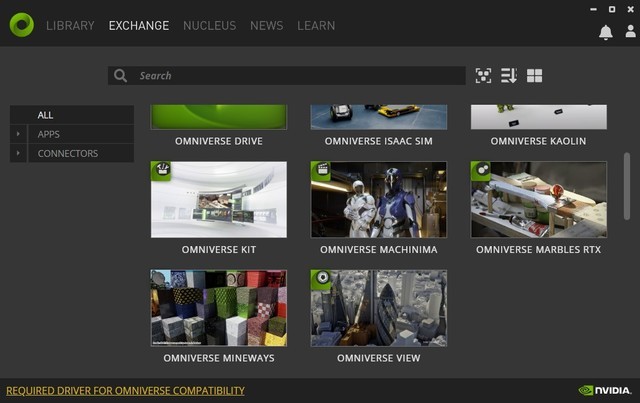Switch to the LIBRARY tab

point(70,26)
